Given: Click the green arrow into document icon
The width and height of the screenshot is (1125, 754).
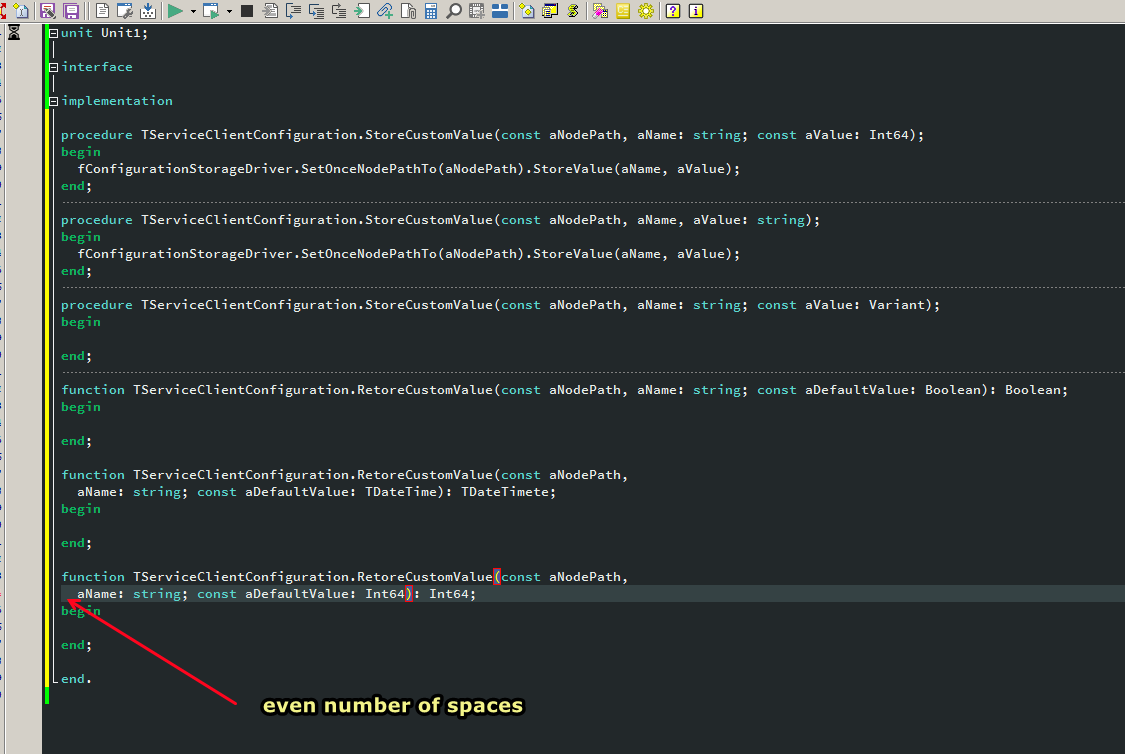Looking at the screenshot, I should point(362,11).
